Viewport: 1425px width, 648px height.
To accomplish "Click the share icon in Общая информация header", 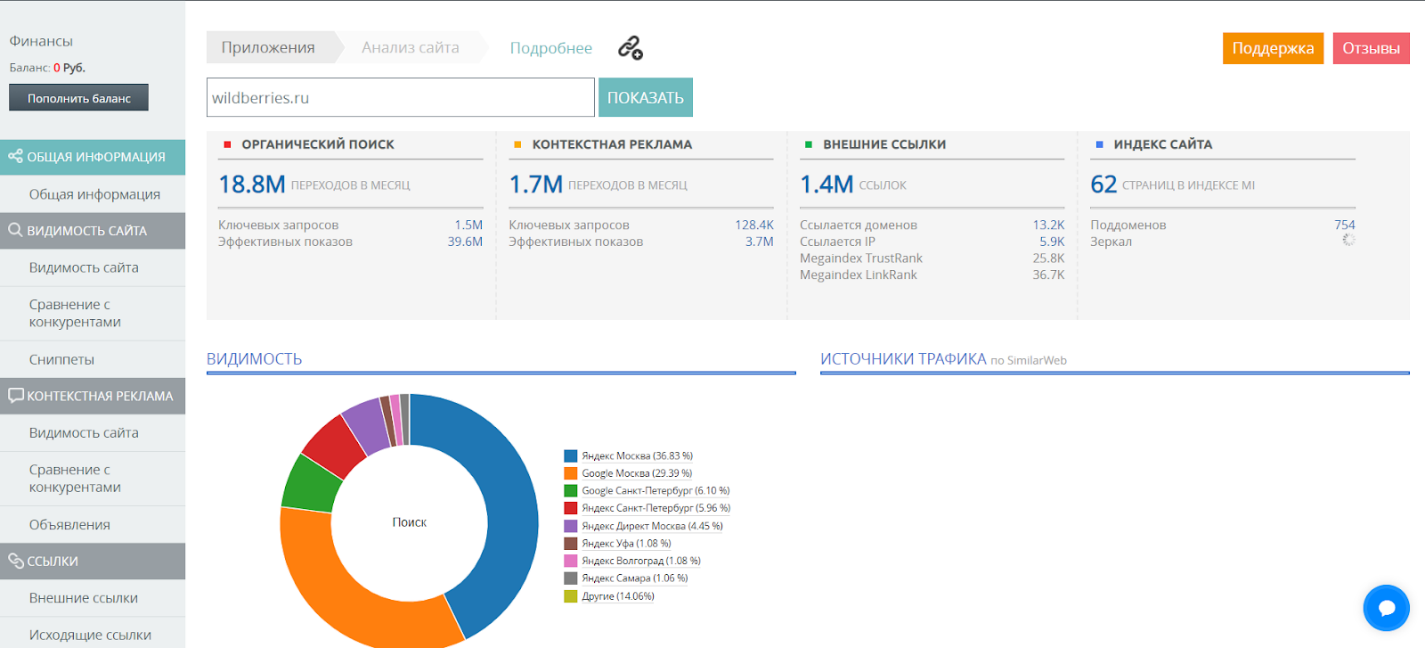I will (15, 157).
